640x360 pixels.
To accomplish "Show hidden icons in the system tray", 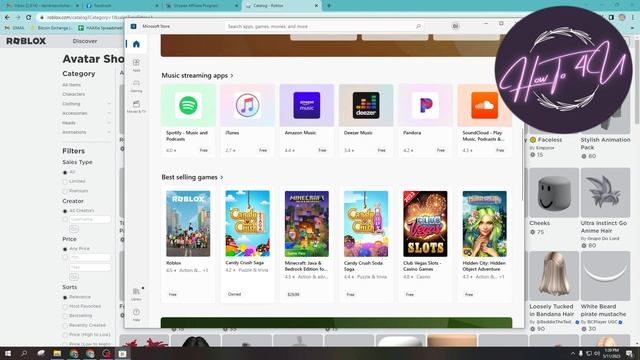I will [573, 353].
